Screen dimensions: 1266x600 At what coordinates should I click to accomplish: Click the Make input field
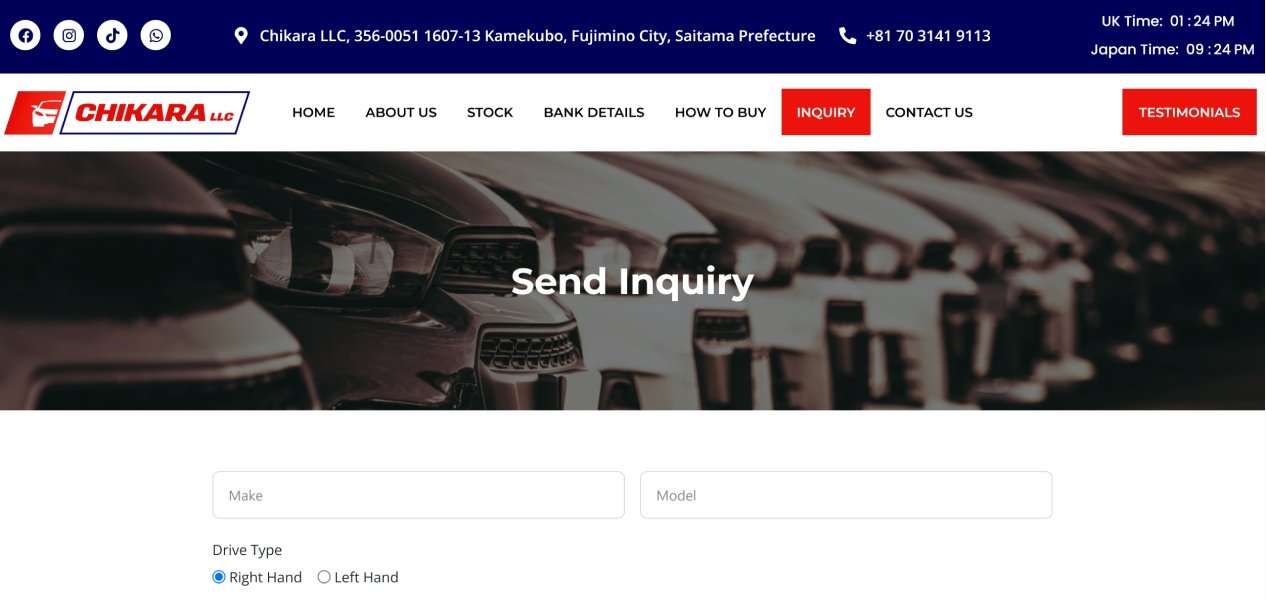point(419,495)
